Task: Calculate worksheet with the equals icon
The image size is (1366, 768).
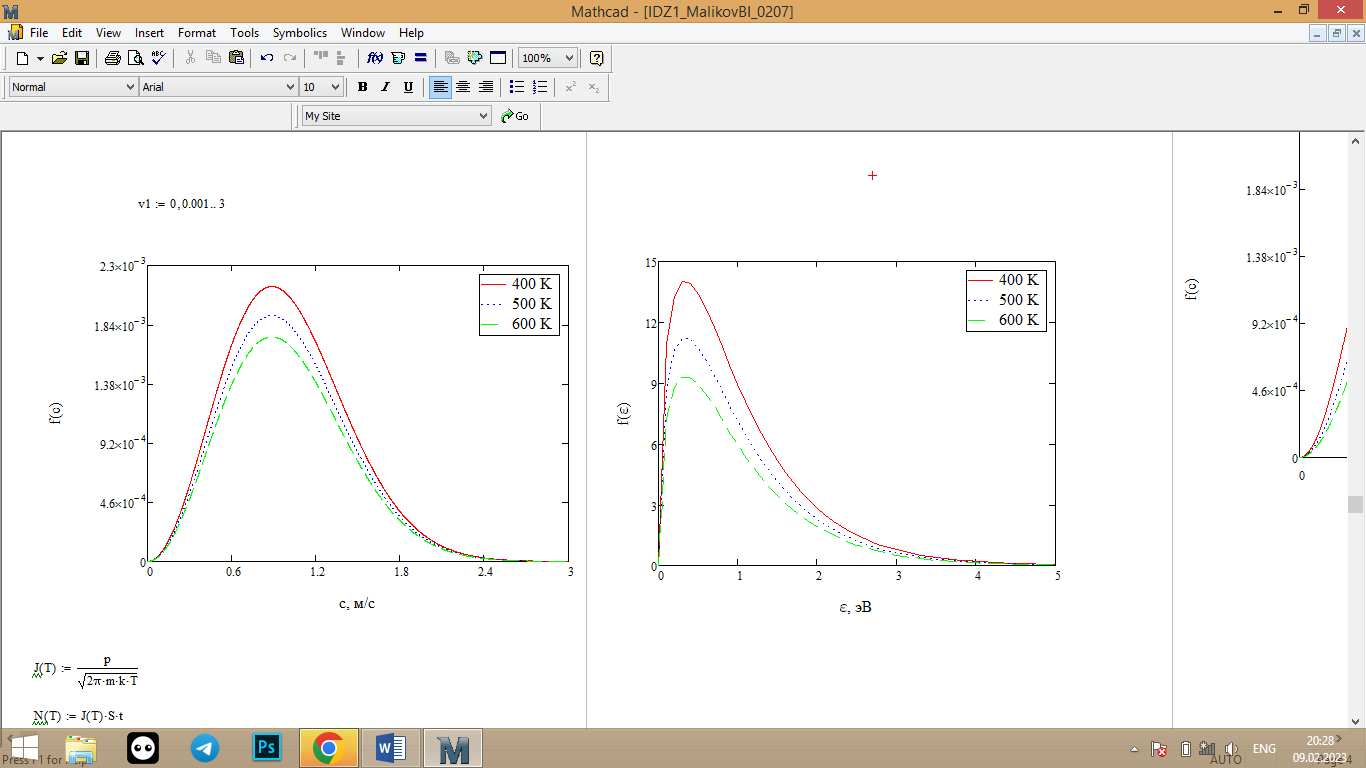Action: 421,58
